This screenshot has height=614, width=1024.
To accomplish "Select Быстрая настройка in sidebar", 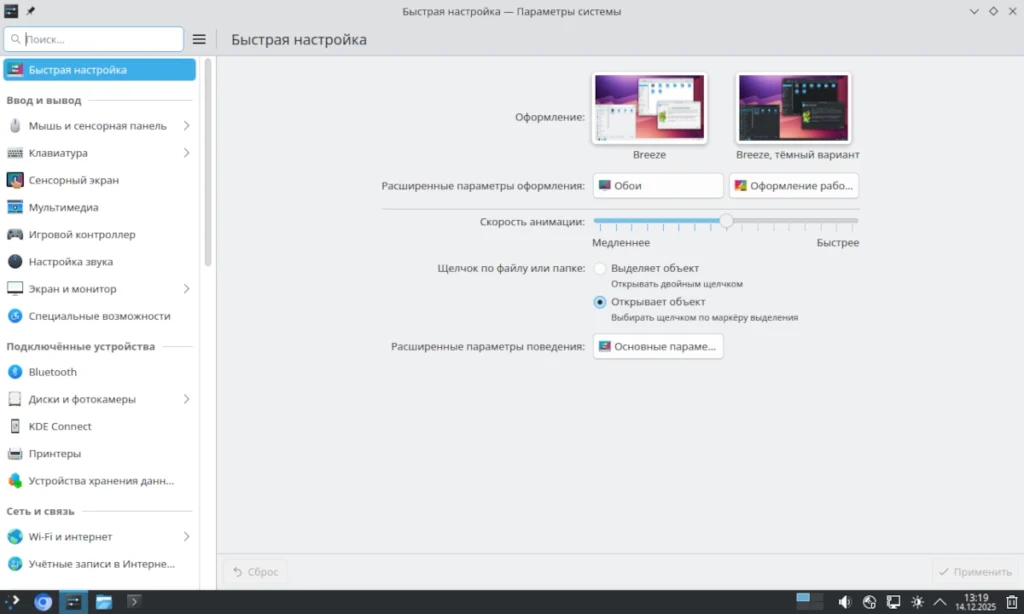I will coord(99,70).
